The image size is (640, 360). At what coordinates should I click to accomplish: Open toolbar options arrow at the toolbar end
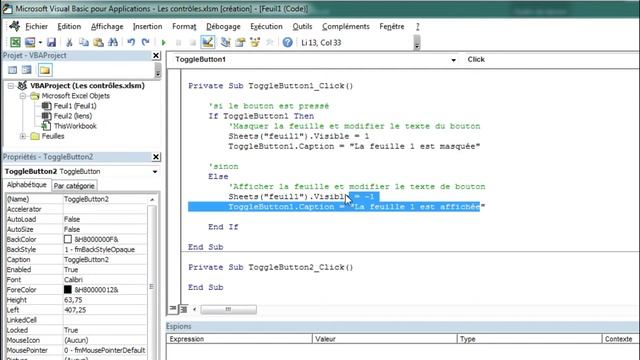pos(417,43)
